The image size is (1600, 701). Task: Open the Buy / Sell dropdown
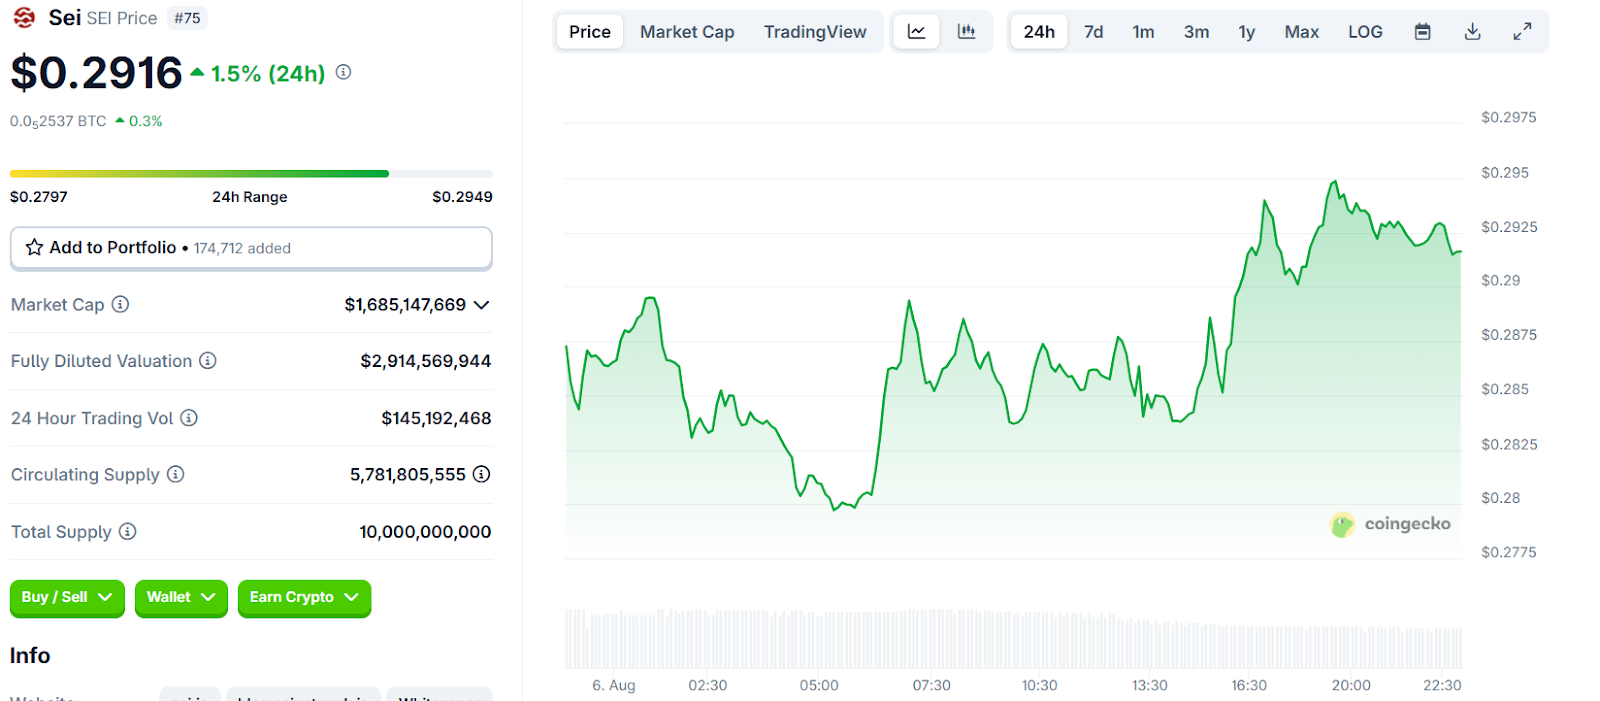(x=67, y=597)
